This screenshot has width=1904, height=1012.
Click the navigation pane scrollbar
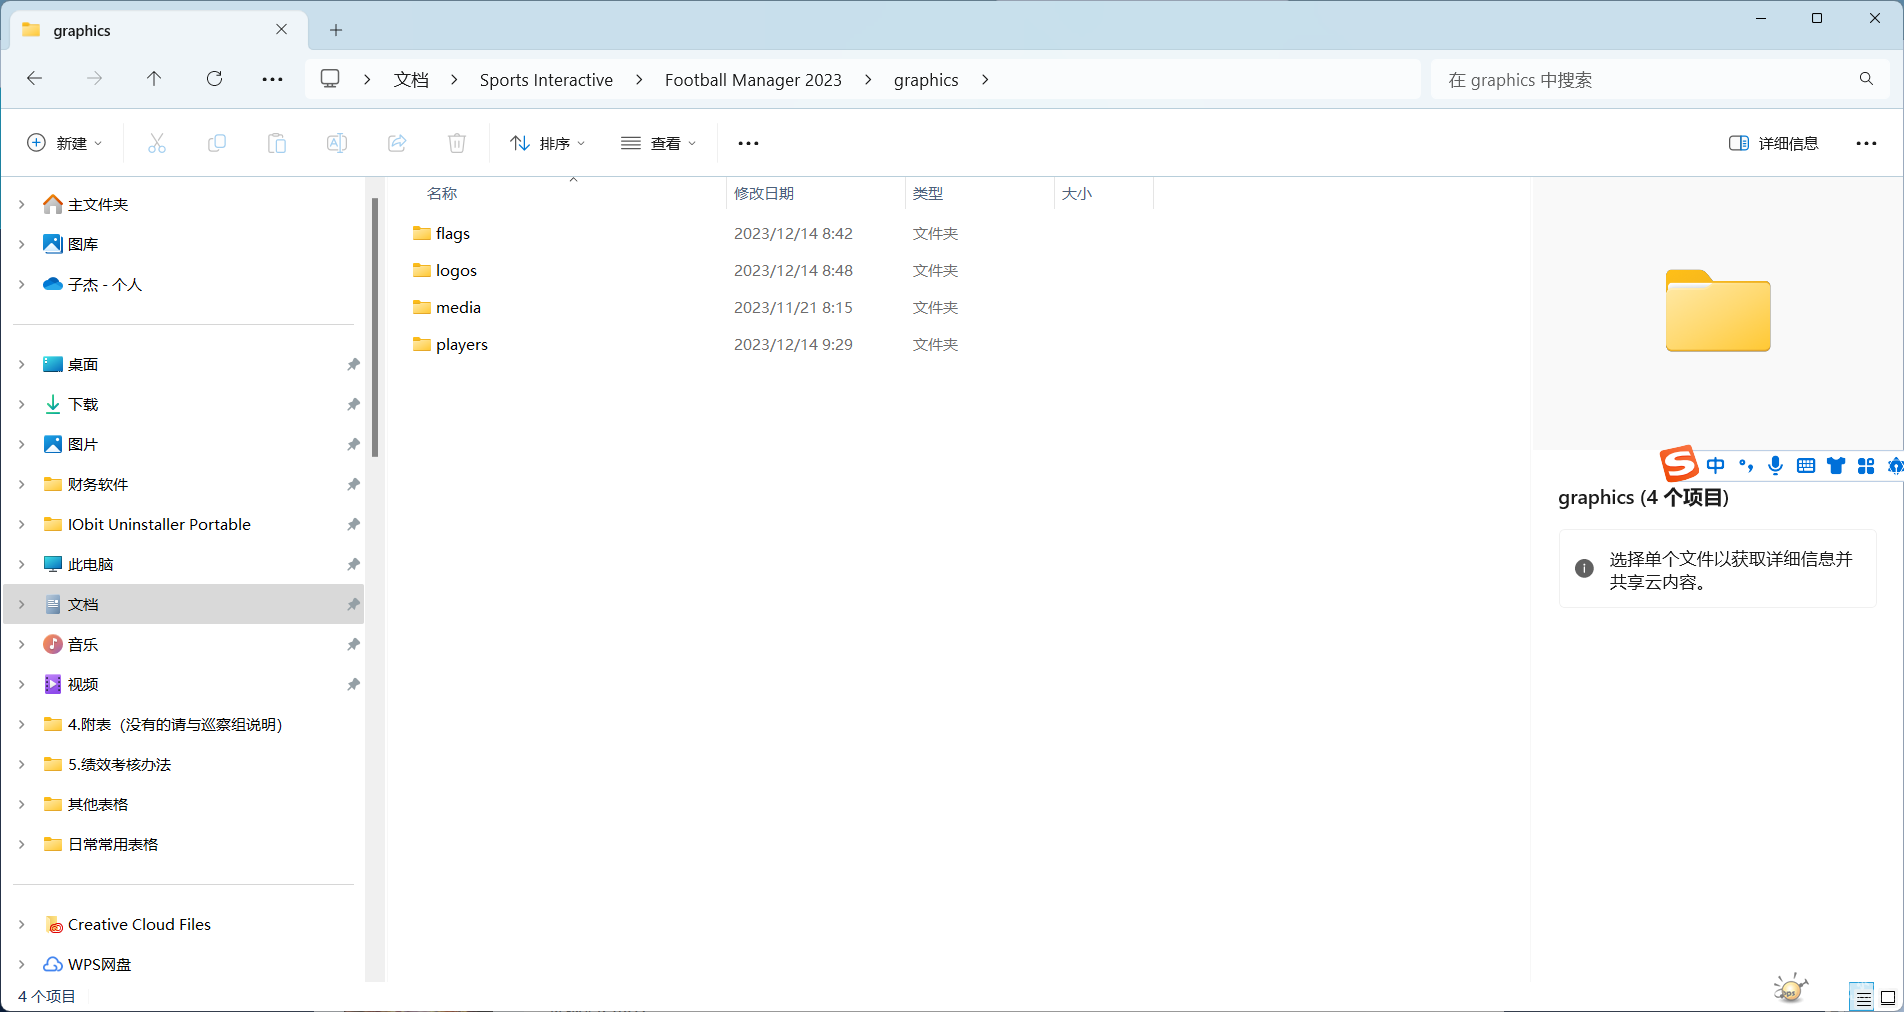(375, 330)
